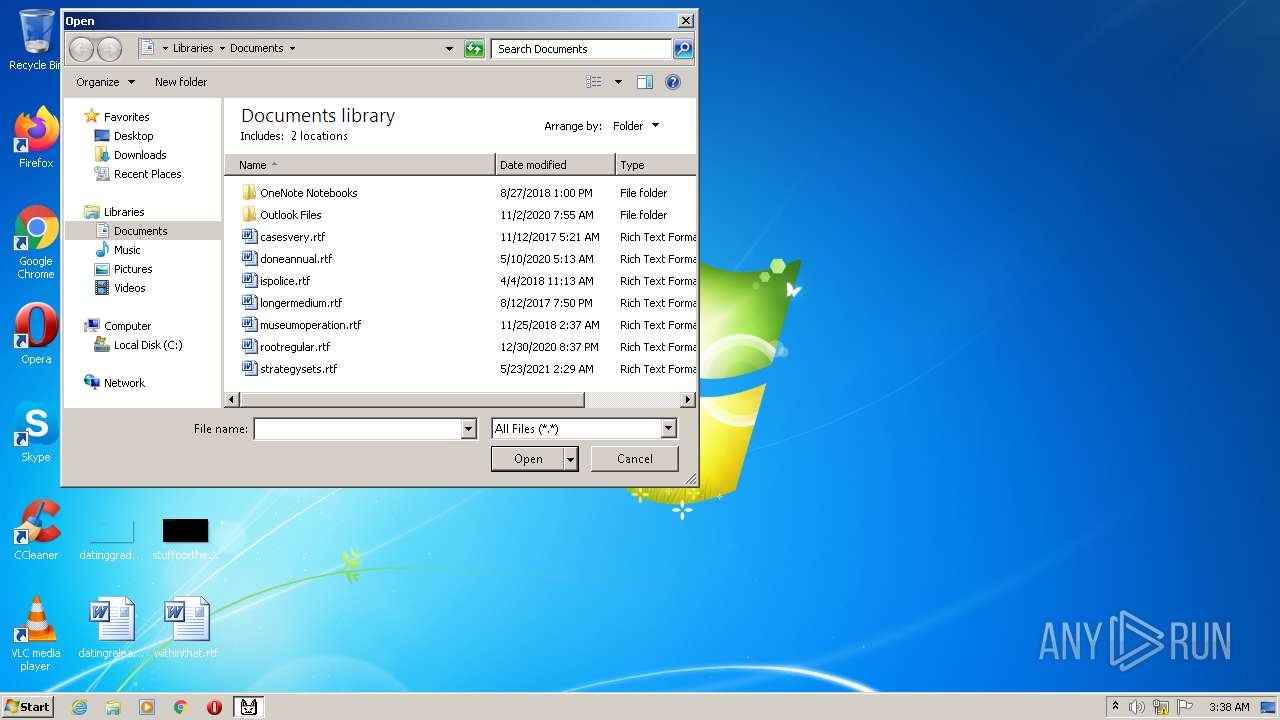Open the Opera desktop shortcut

(x=36, y=334)
